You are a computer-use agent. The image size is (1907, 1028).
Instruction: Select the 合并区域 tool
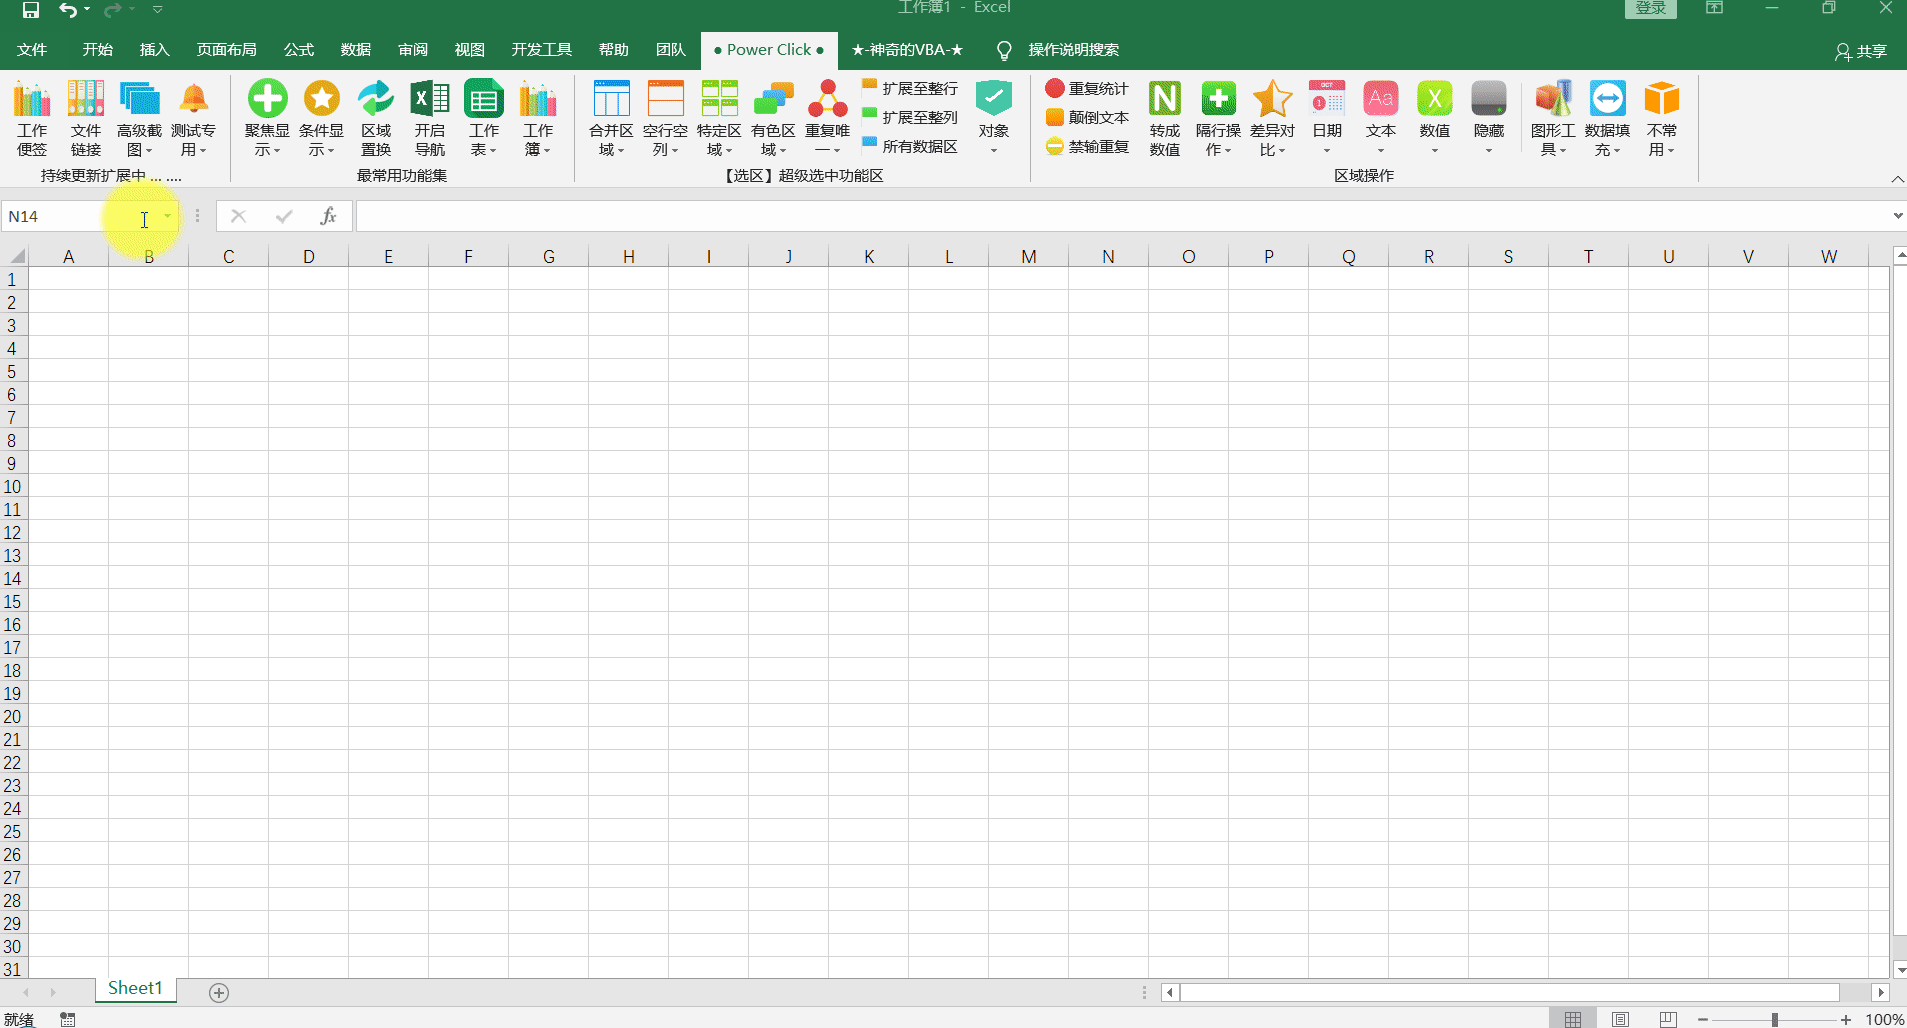pos(611,118)
